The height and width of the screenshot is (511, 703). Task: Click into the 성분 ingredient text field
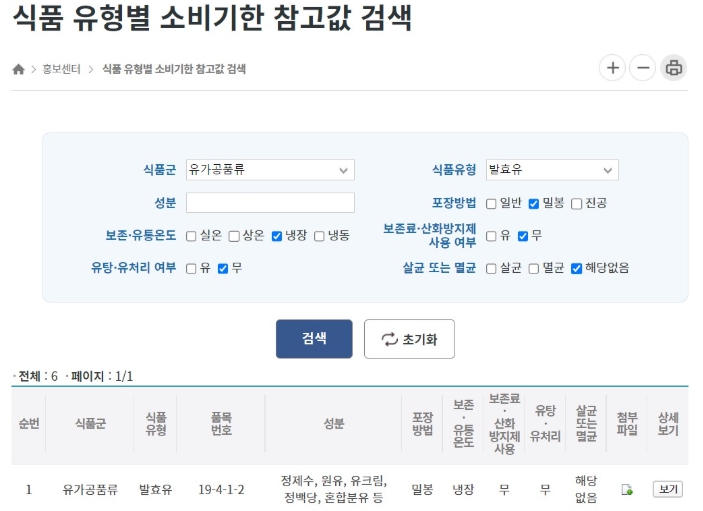point(270,203)
